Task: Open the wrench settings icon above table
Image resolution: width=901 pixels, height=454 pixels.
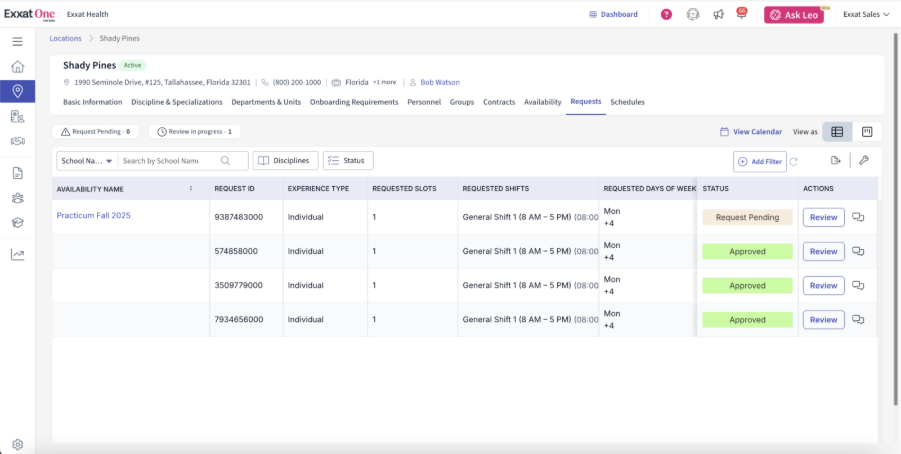Action: tap(864, 160)
